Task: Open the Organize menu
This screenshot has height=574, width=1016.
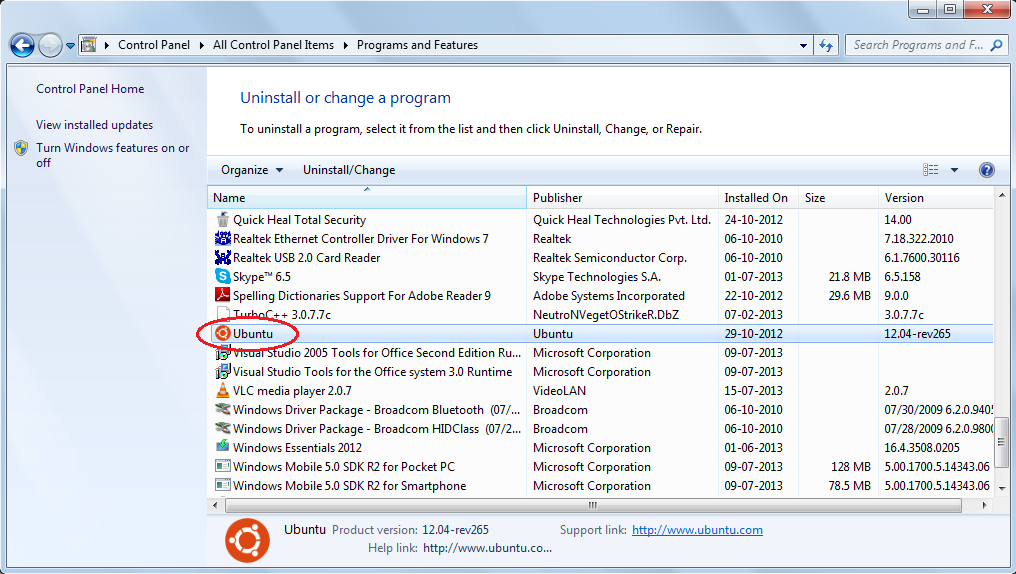Action: [x=252, y=170]
